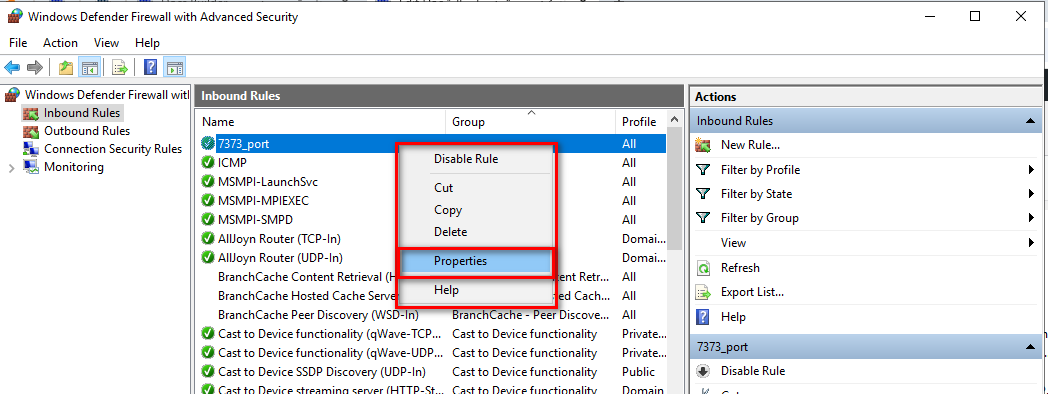Choose Copy from the context menu
Screen dimensions: 1048x394
pos(475,210)
